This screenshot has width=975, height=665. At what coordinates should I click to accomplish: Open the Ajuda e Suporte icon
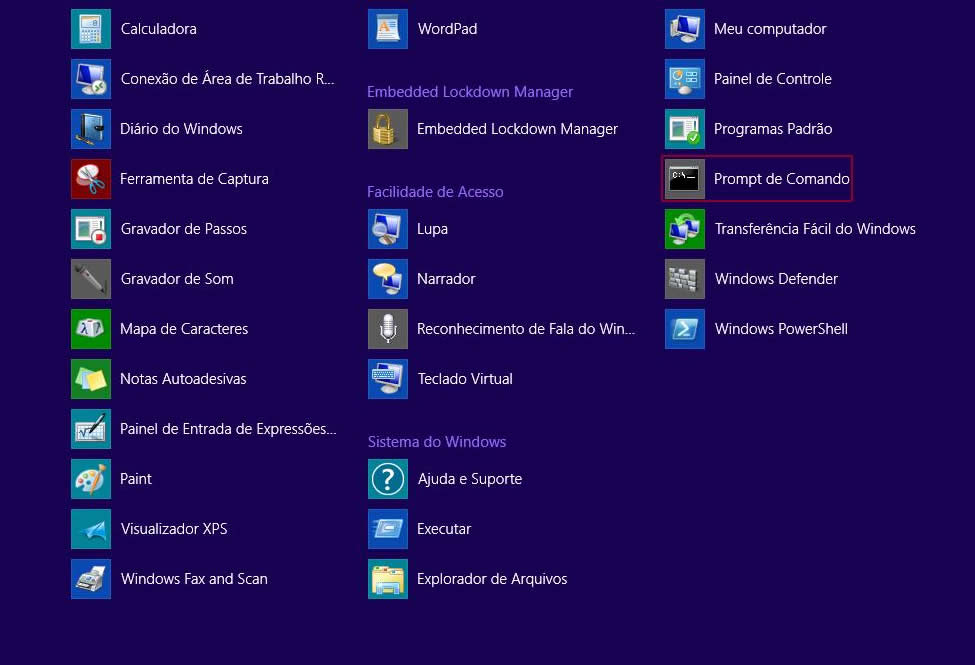388,479
